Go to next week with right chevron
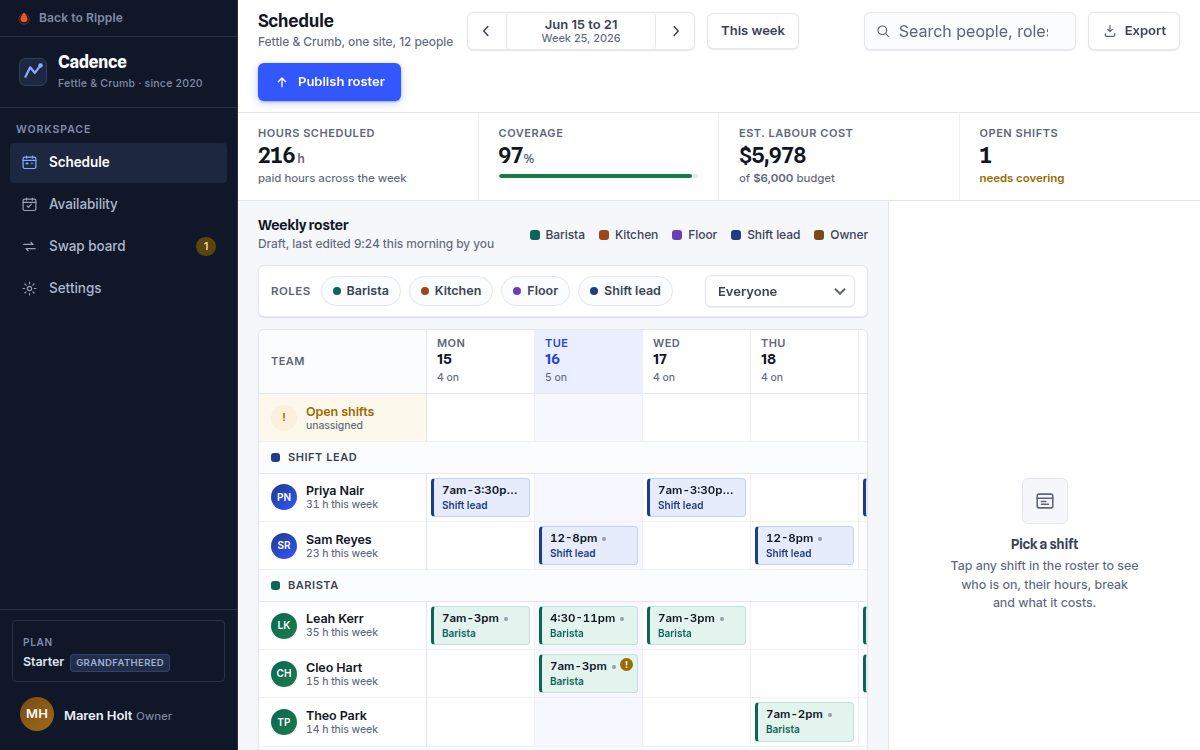Image resolution: width=1200 pixels, height=750 pixels. pos(675,31)
